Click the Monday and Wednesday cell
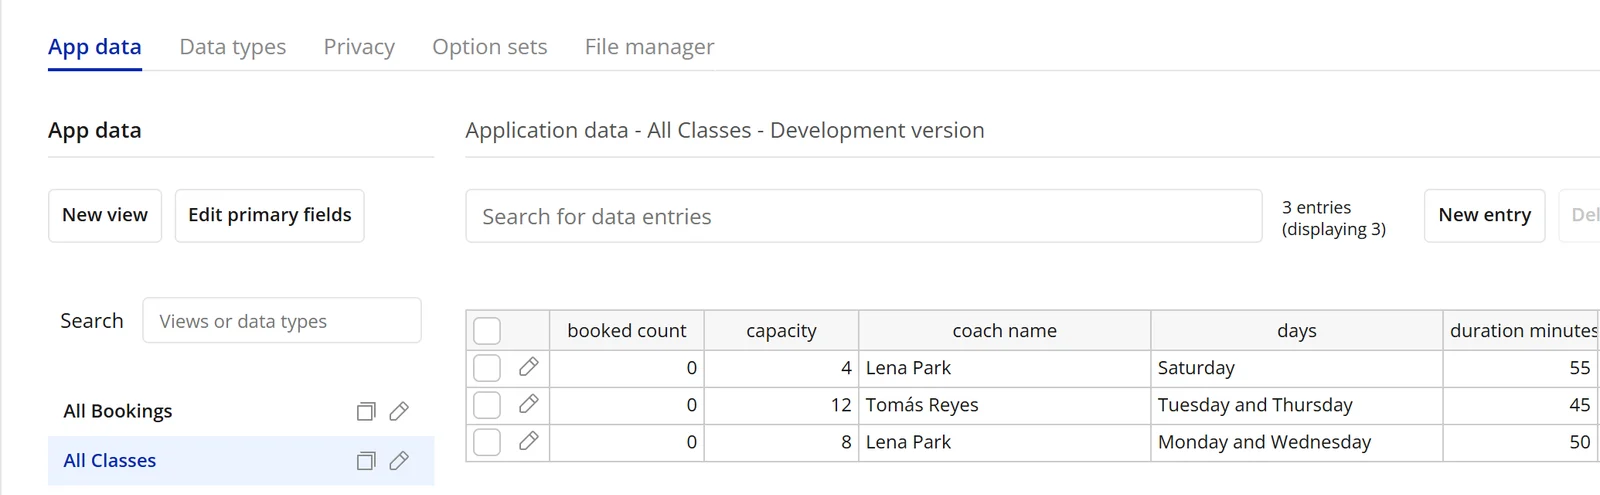Screen dimensions: 1600x495 [x=1297, y=442]
